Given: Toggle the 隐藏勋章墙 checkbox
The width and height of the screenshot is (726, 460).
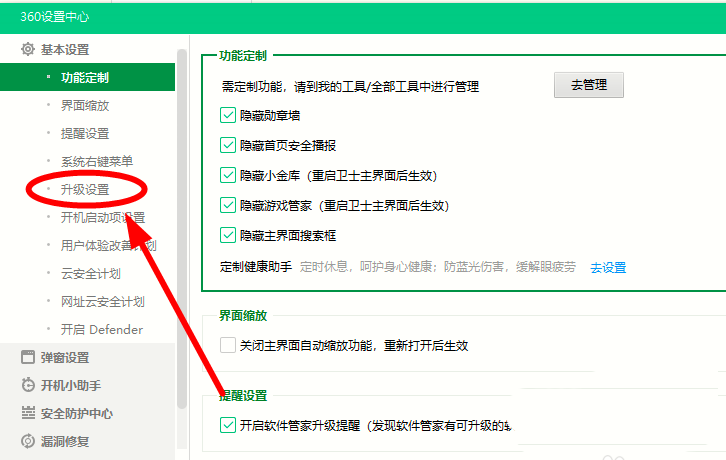Looking at the screenshot, I should click(x=227, y=115).
